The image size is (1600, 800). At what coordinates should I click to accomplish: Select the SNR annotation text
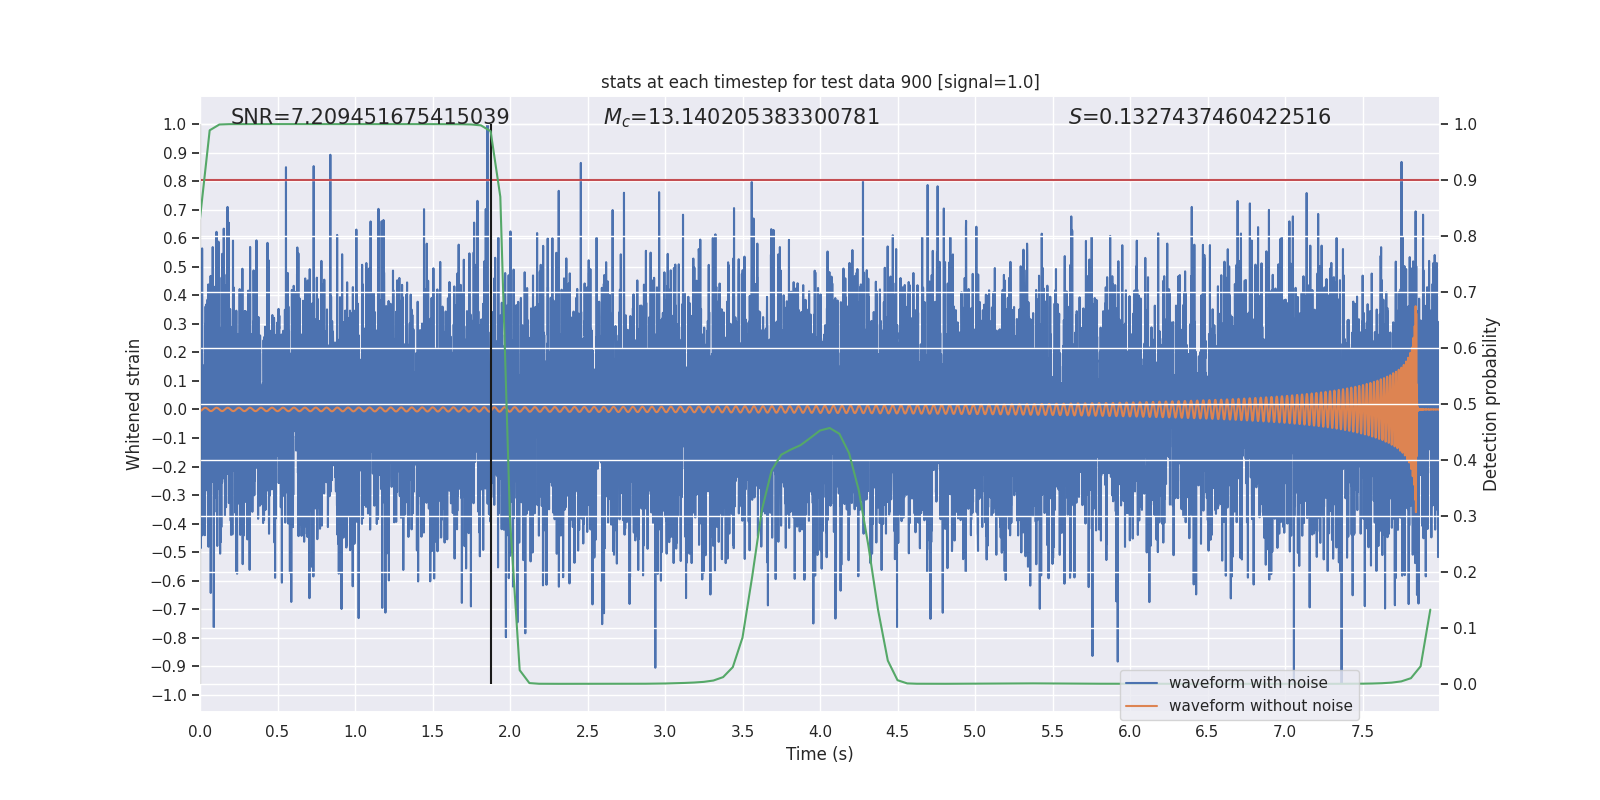(370, 117)
